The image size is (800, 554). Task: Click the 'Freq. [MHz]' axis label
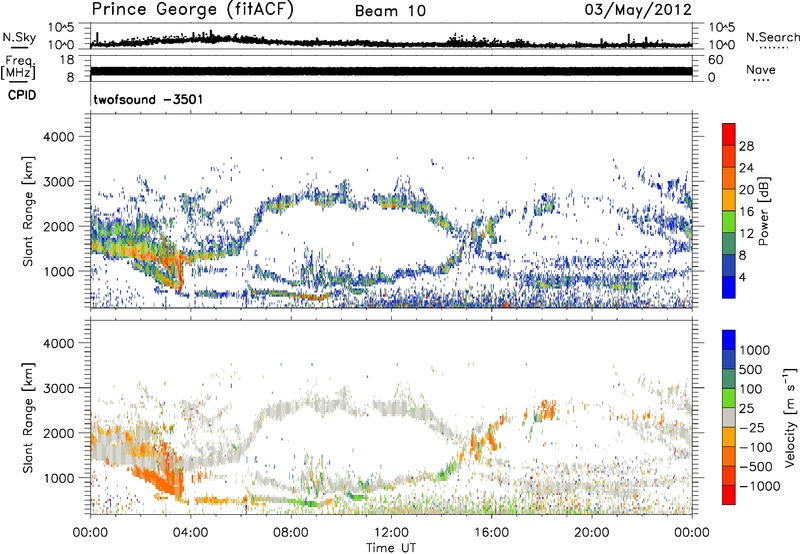(18, 67)
